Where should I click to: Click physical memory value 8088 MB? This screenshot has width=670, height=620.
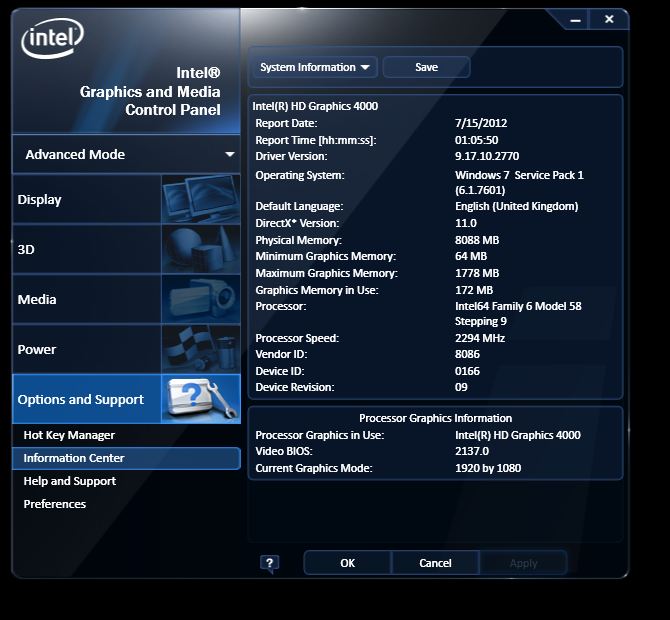[x=477, y=240]
